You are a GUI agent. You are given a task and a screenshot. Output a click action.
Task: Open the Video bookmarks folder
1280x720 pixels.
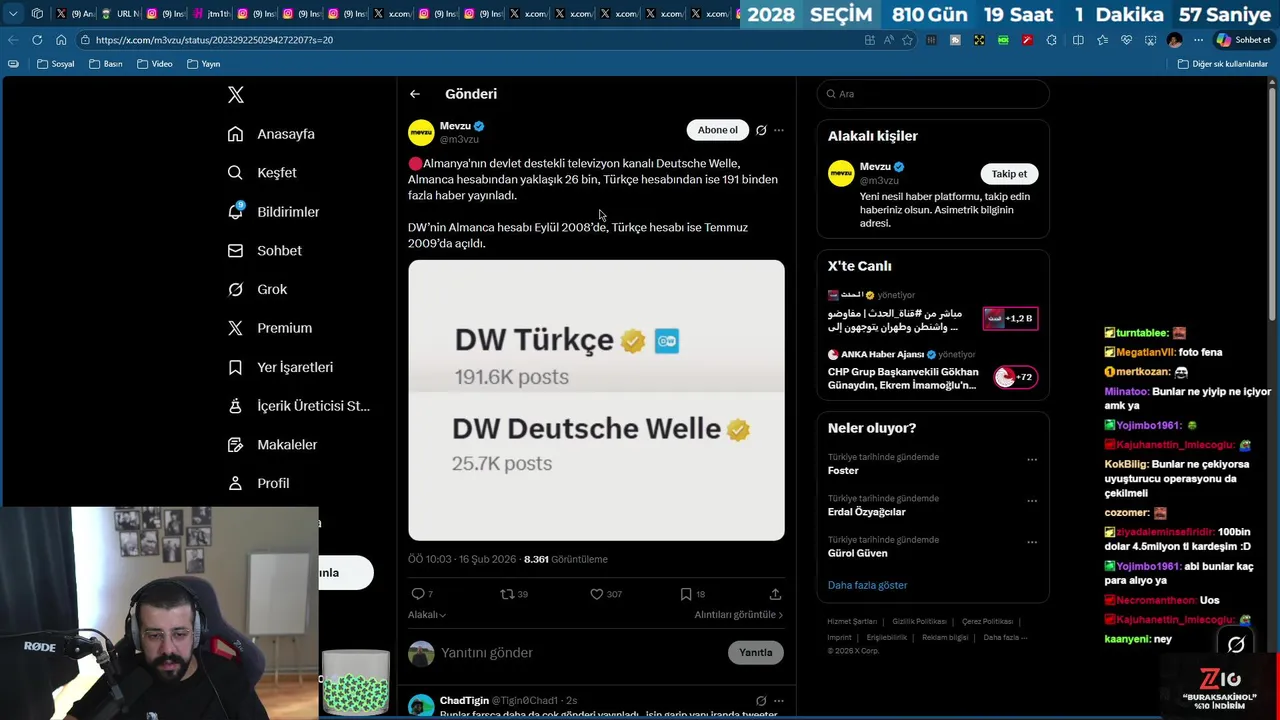[x=155, y=64]
